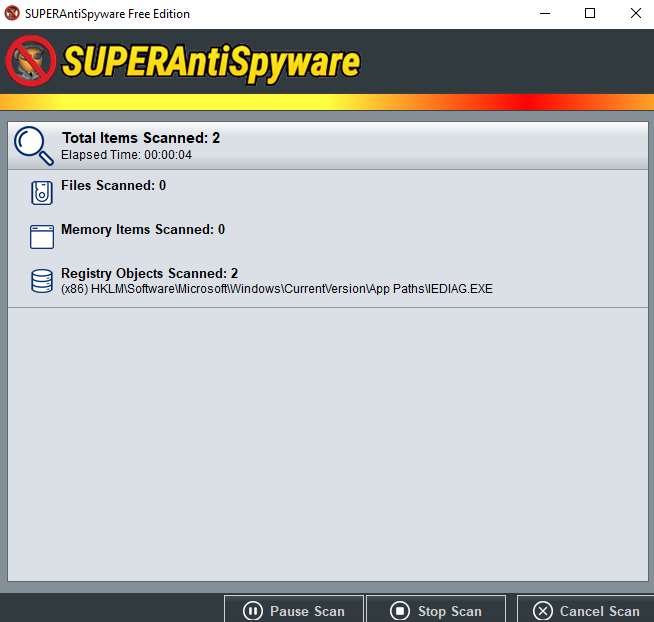Click the Stop Scan button
The height and width of the screenshot is (622, 654).
coord(436,610)
